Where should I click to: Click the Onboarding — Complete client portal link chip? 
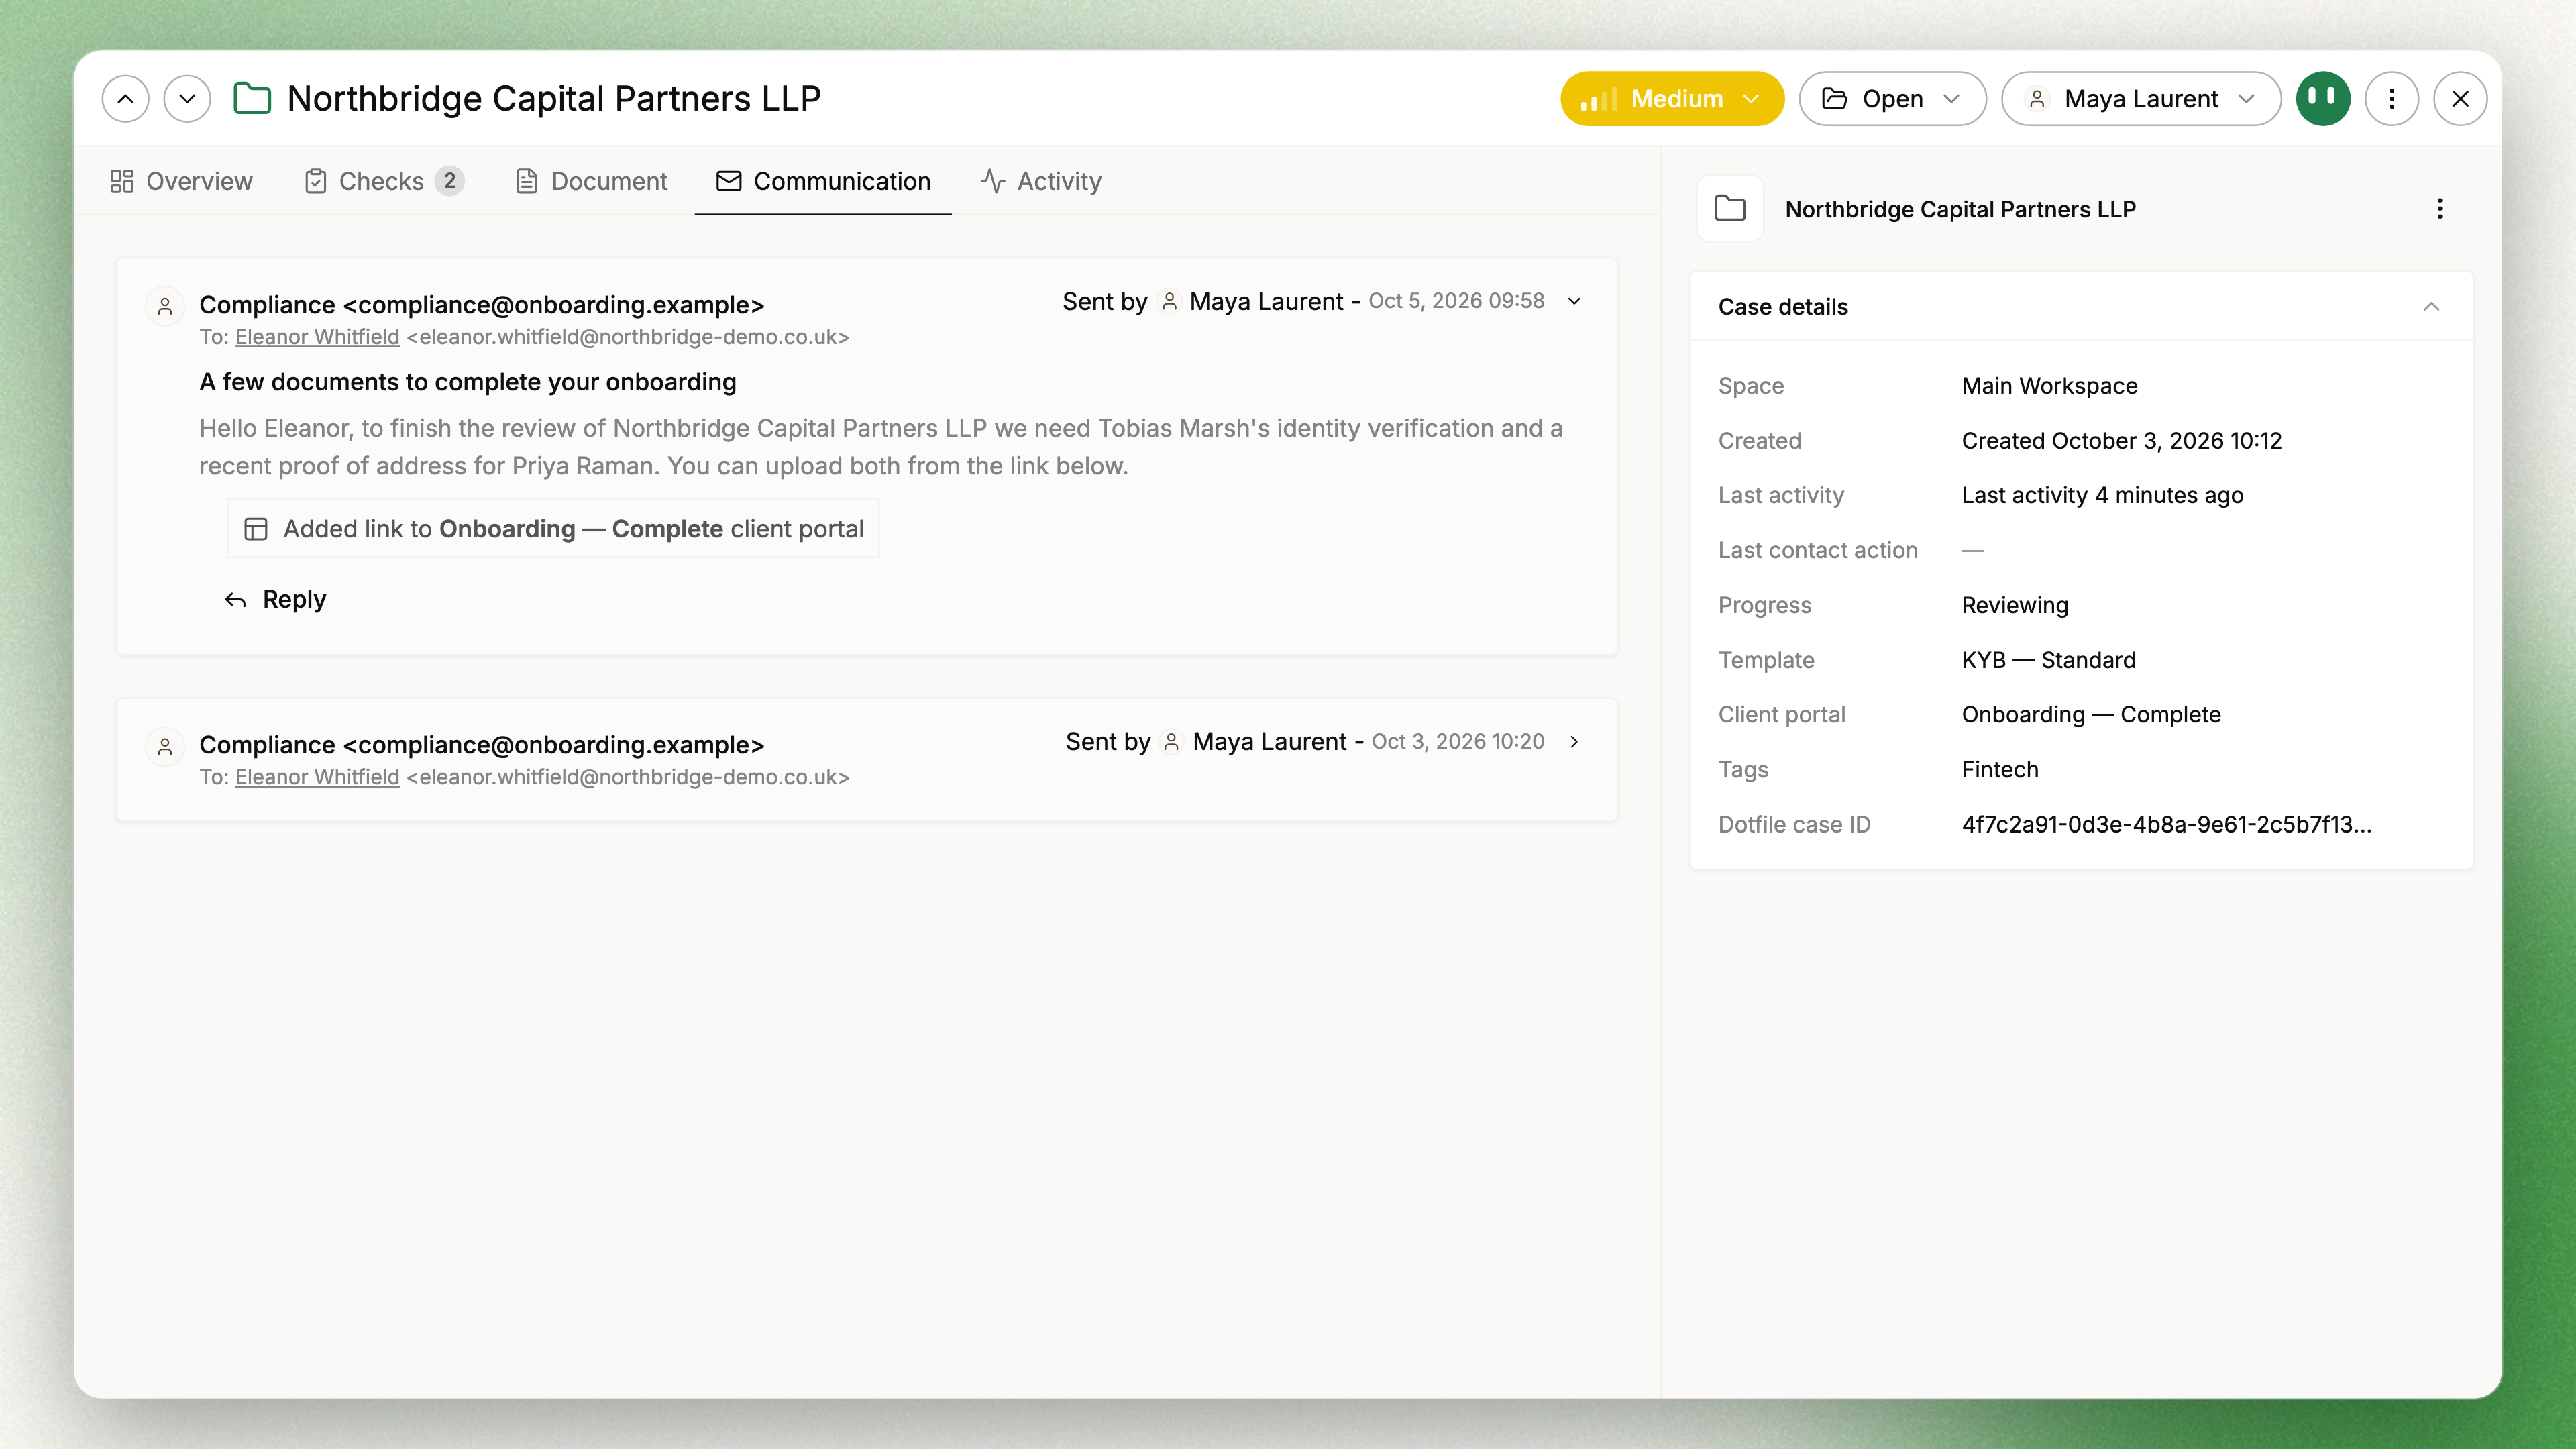(x=553, y=529)
